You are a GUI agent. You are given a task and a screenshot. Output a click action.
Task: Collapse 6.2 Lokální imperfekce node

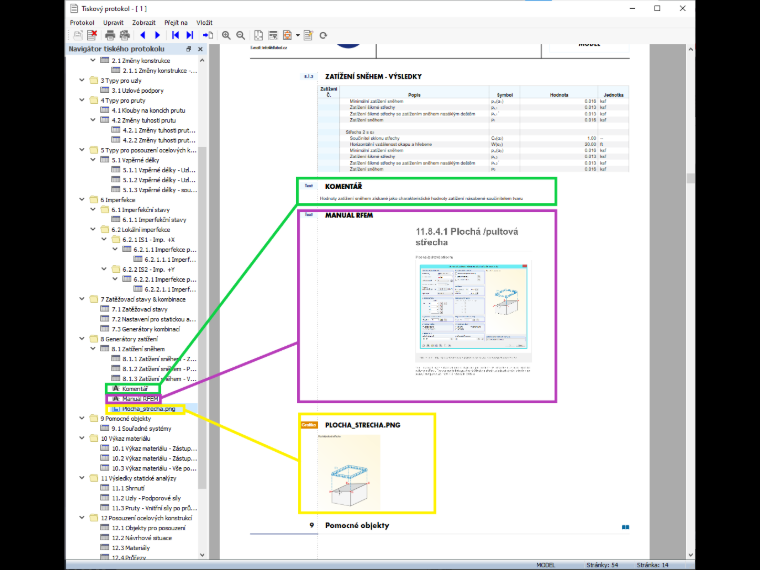pos(93,229)
